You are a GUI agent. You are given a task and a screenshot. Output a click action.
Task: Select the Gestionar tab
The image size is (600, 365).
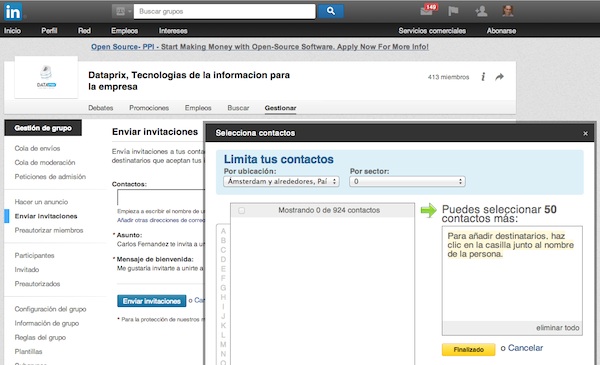280,108
